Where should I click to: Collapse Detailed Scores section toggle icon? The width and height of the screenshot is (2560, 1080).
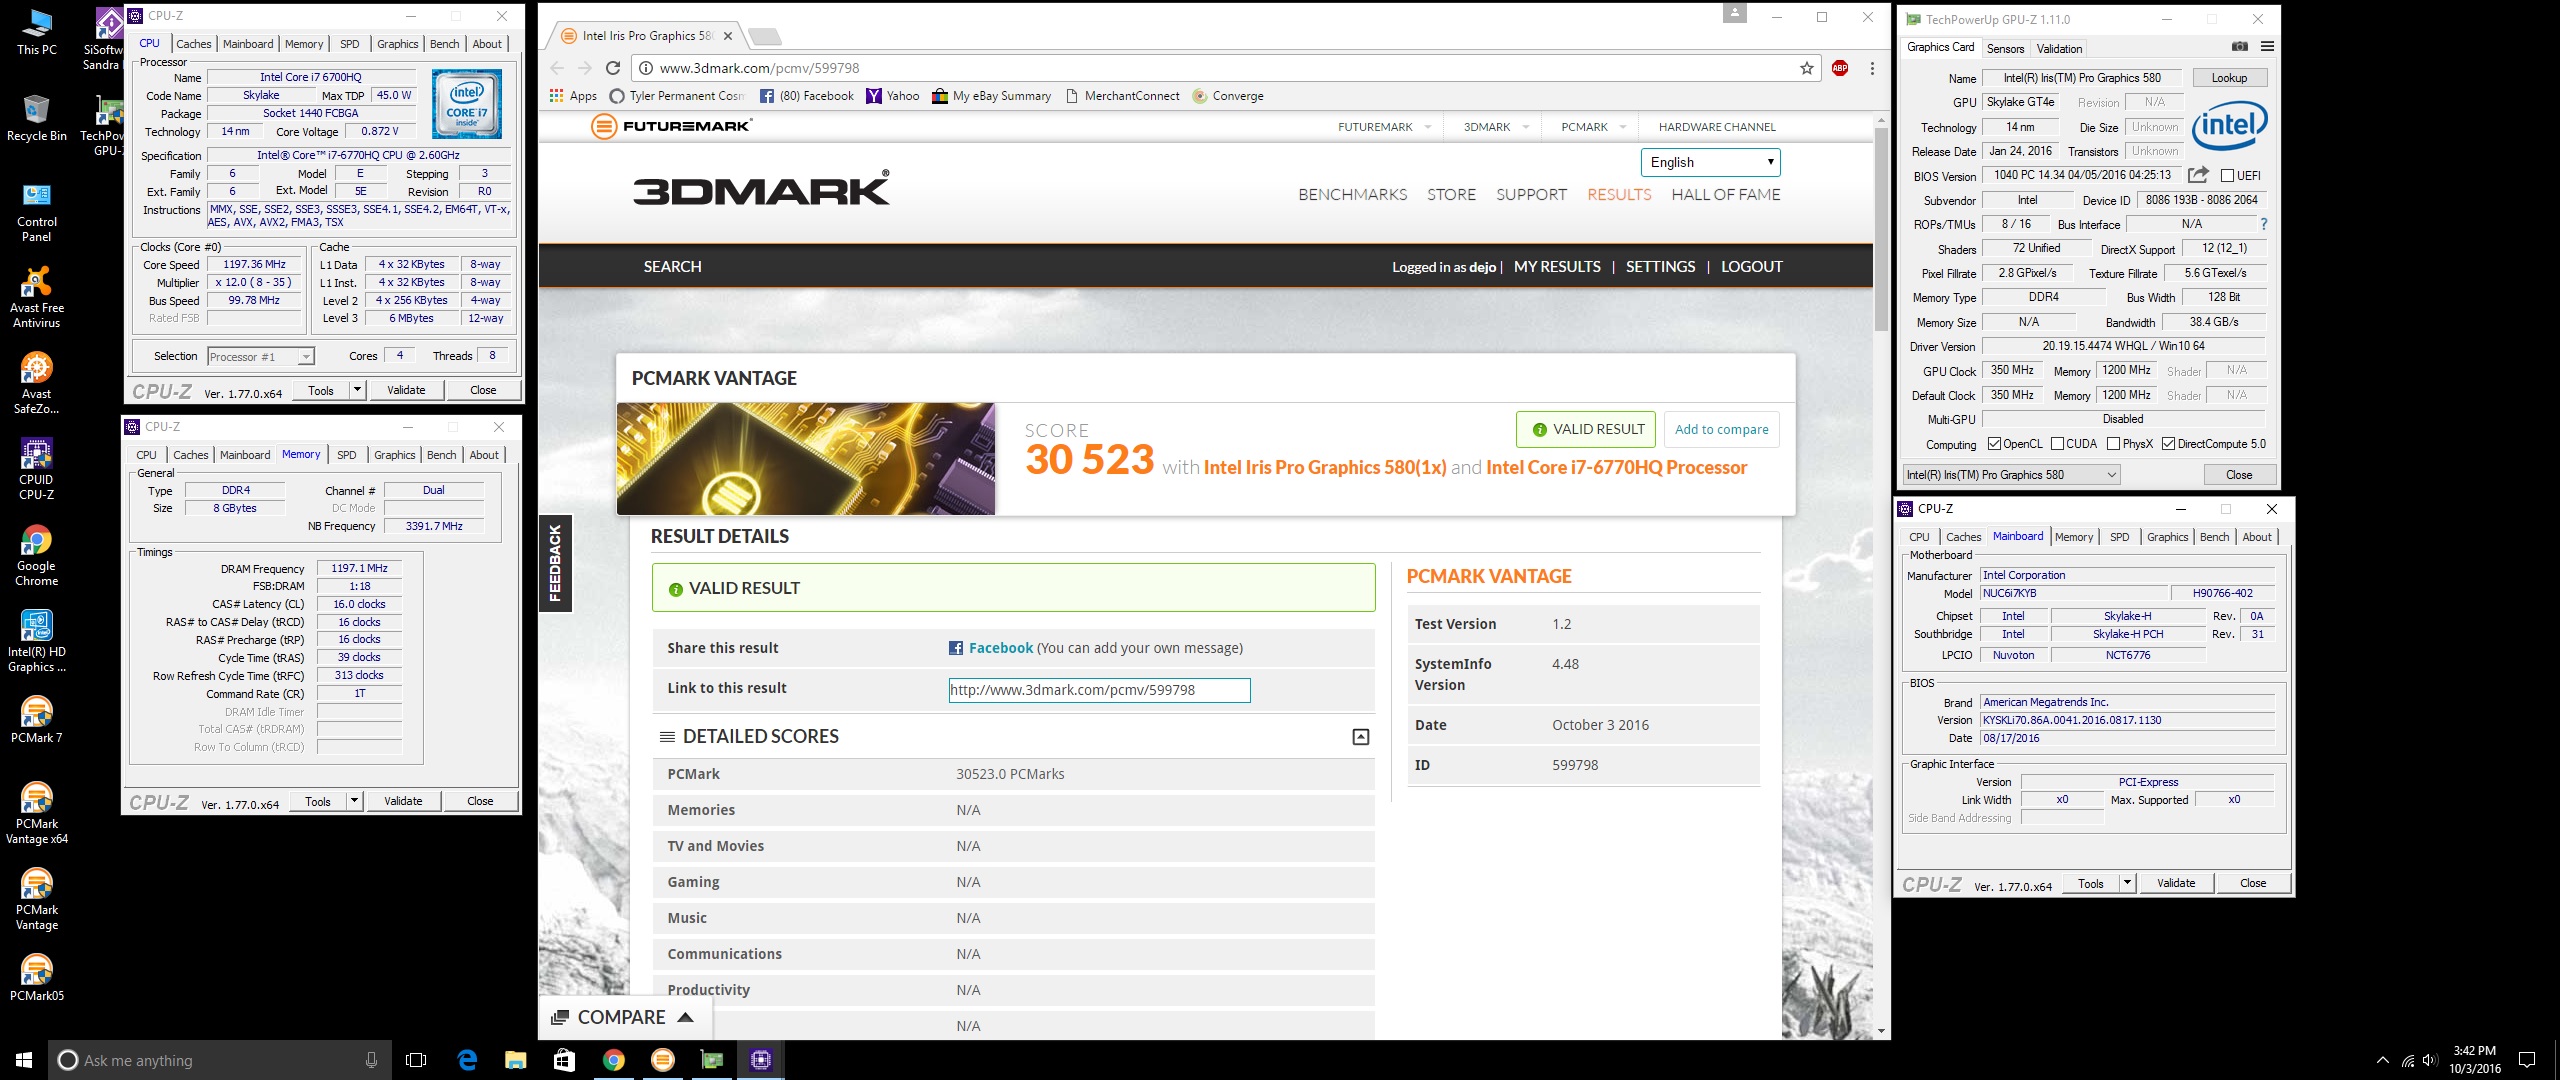click(x=1360, y=737)
